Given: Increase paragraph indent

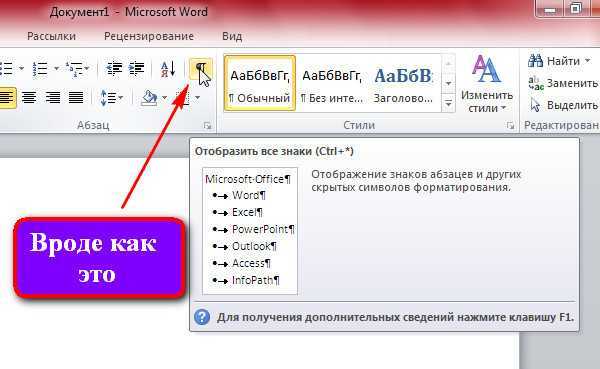Looking at the screenshot, I should 137,69.
